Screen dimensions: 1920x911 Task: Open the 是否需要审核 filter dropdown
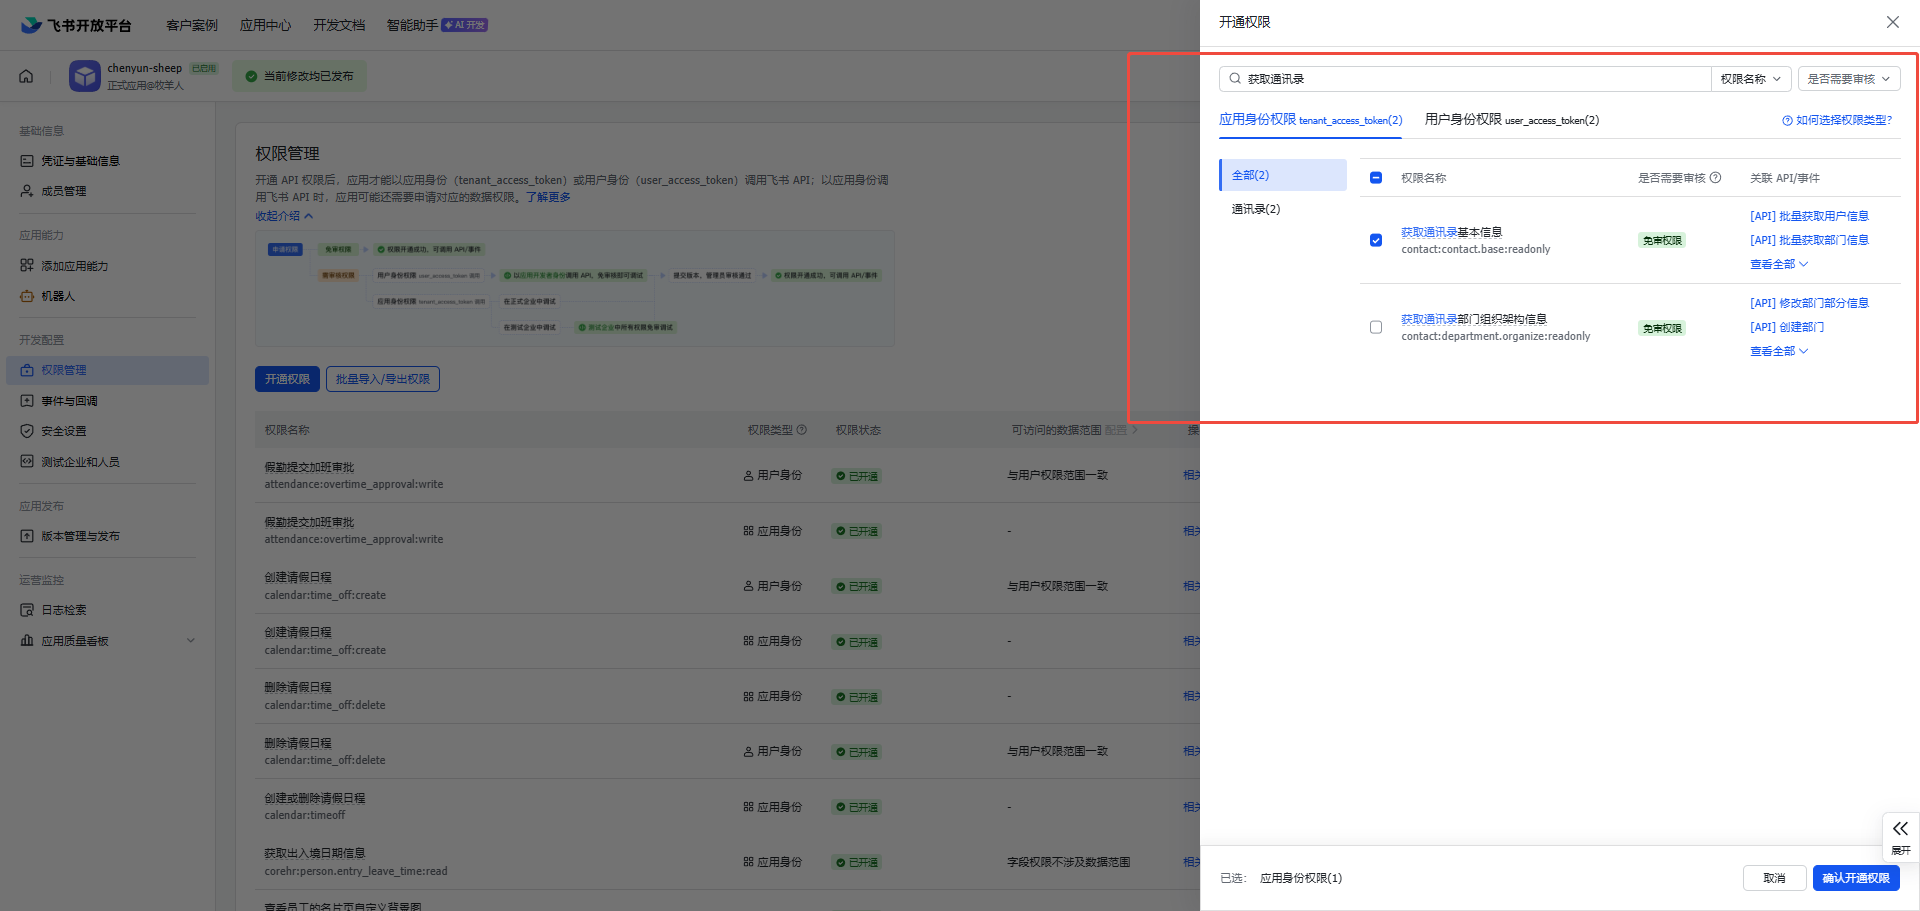pyautogui.click(x=1849, y=79)
